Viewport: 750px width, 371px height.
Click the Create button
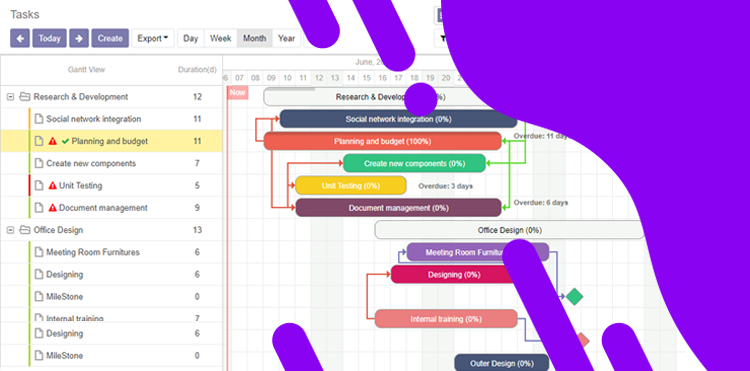[x=110, y=38]
